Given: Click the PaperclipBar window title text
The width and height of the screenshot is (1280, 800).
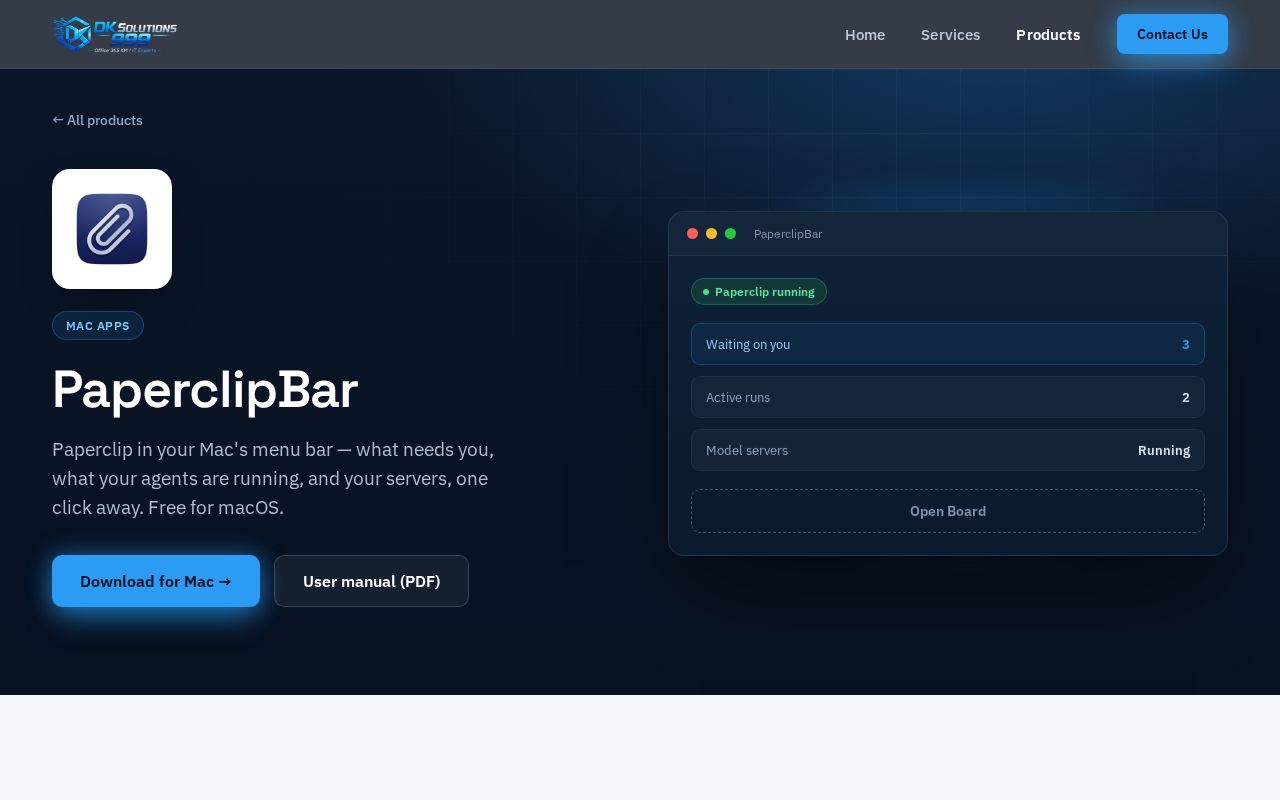Looking at the screenshot, I should [x=788, y=234].
